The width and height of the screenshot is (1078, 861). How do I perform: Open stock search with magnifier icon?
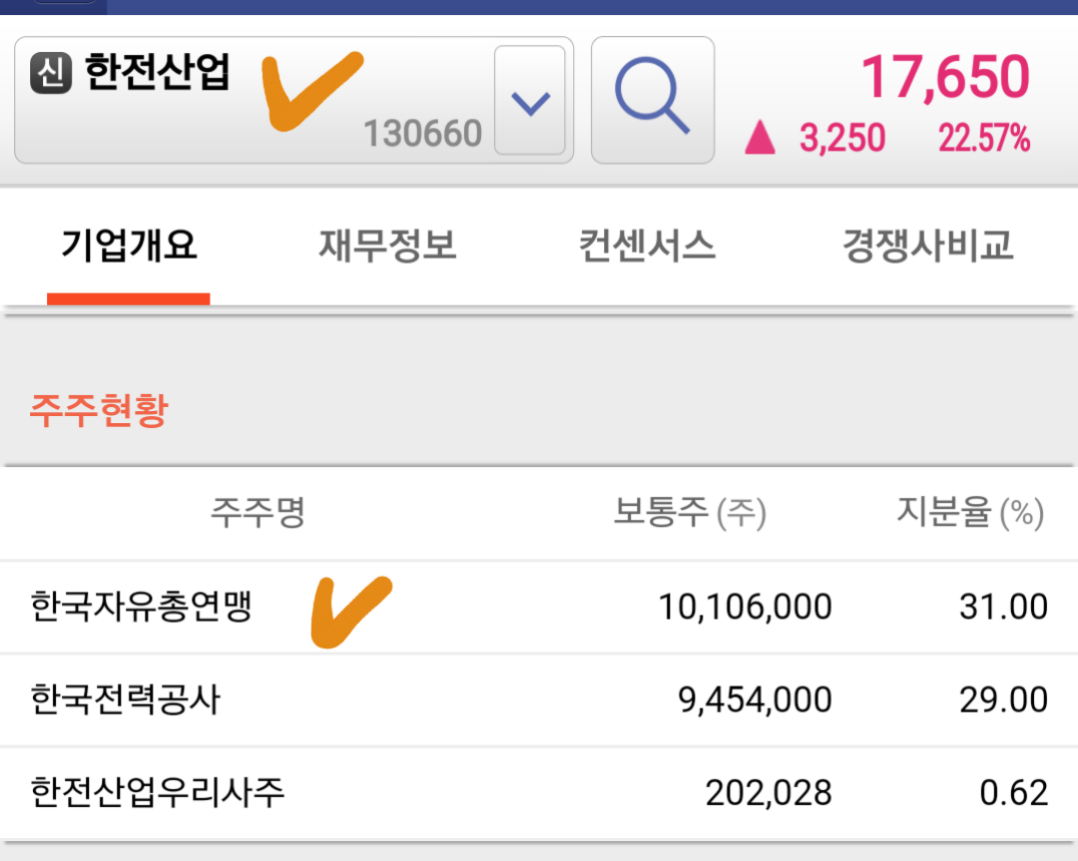652,100
